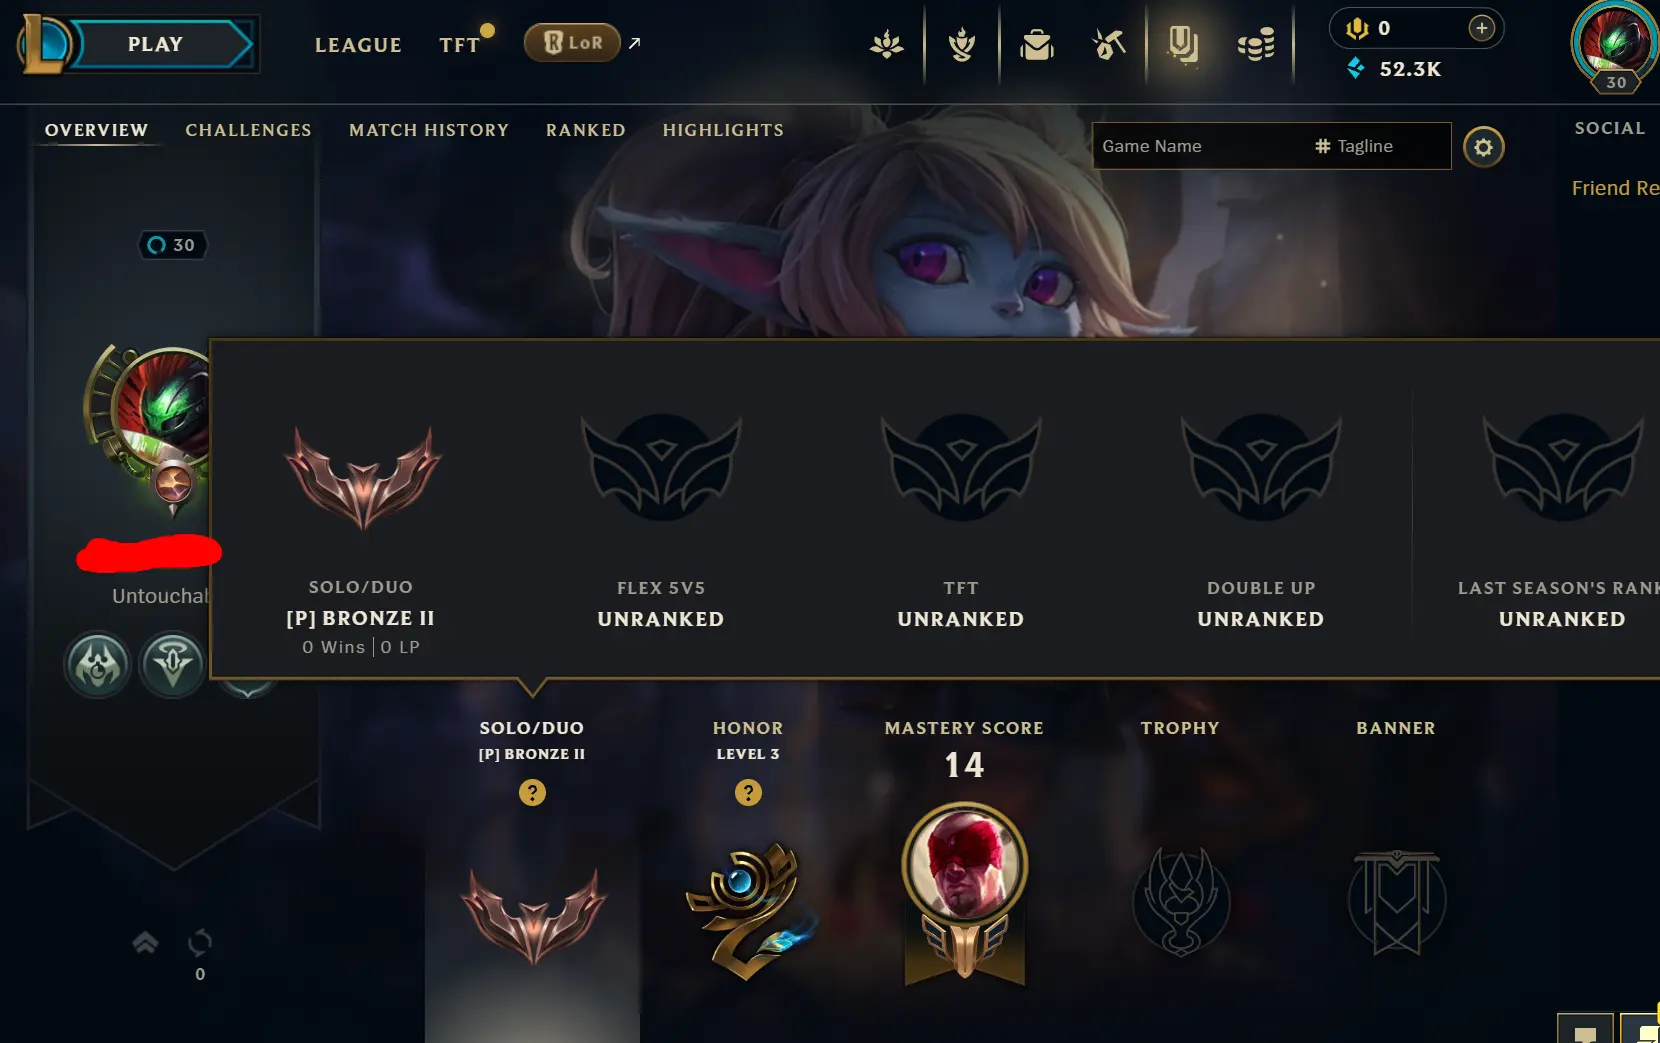Click the Tagline input field

[x=1380, y=146]
